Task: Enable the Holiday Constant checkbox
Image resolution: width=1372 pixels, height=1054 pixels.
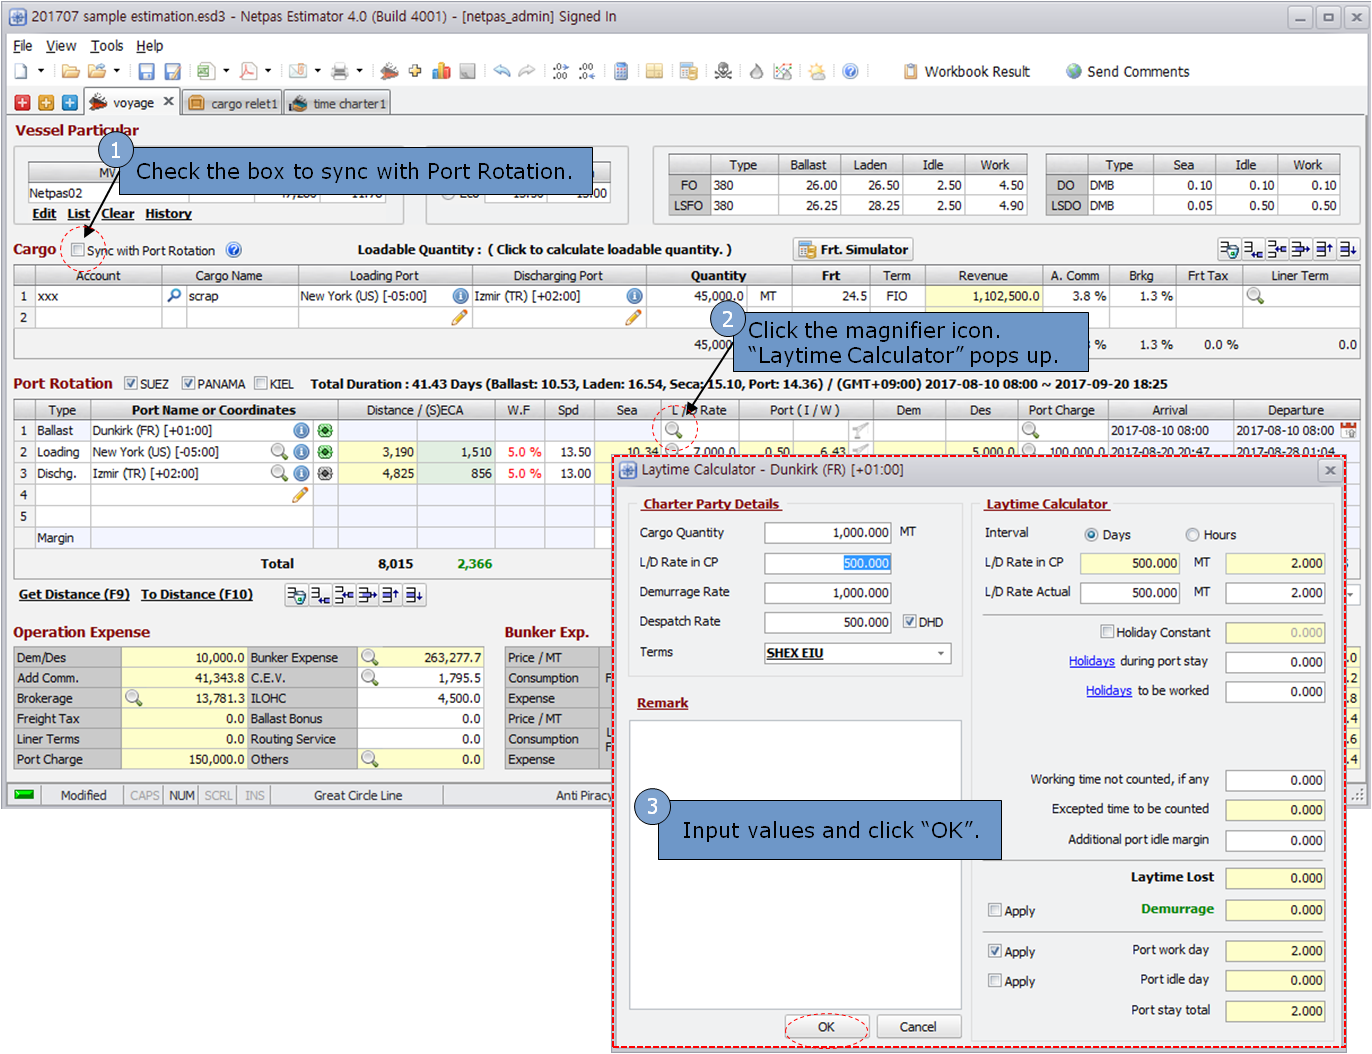Action: click(1107, 632)
